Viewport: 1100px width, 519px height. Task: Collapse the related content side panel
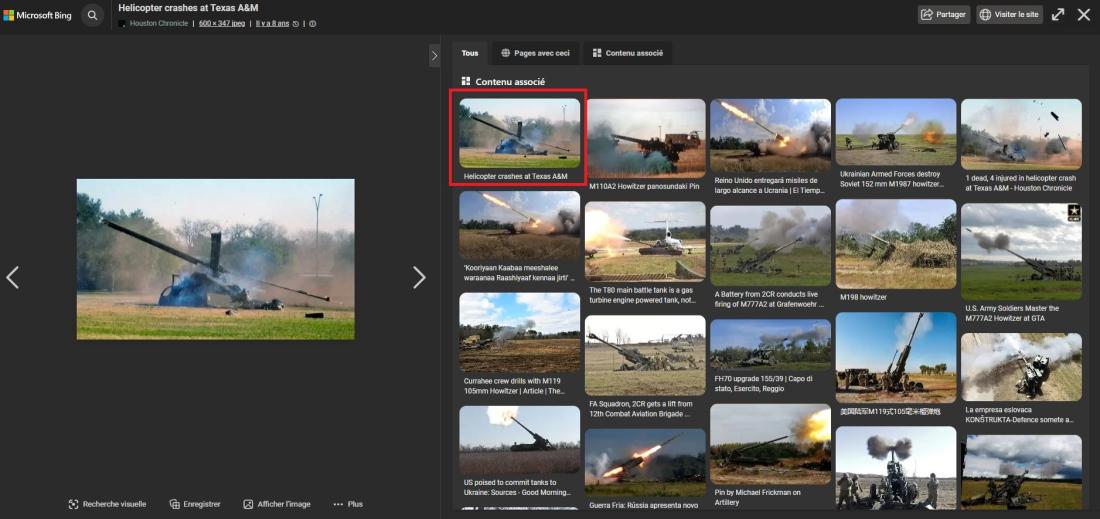tap(434, 55)
